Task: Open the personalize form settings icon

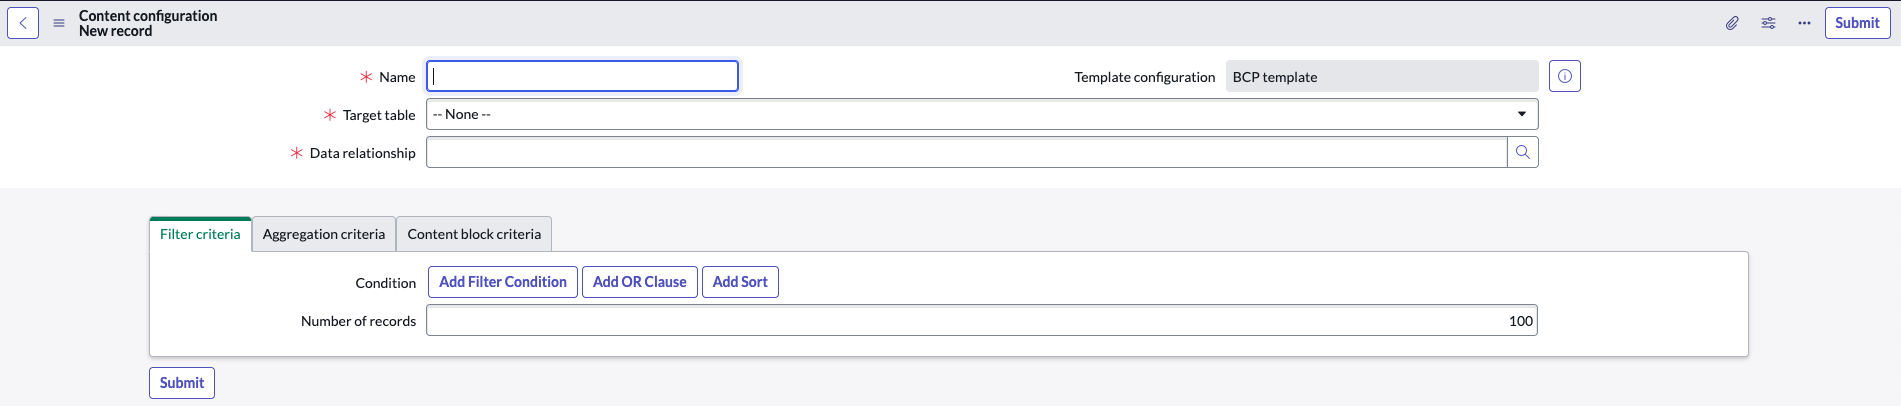Action: click(1768, 23)
